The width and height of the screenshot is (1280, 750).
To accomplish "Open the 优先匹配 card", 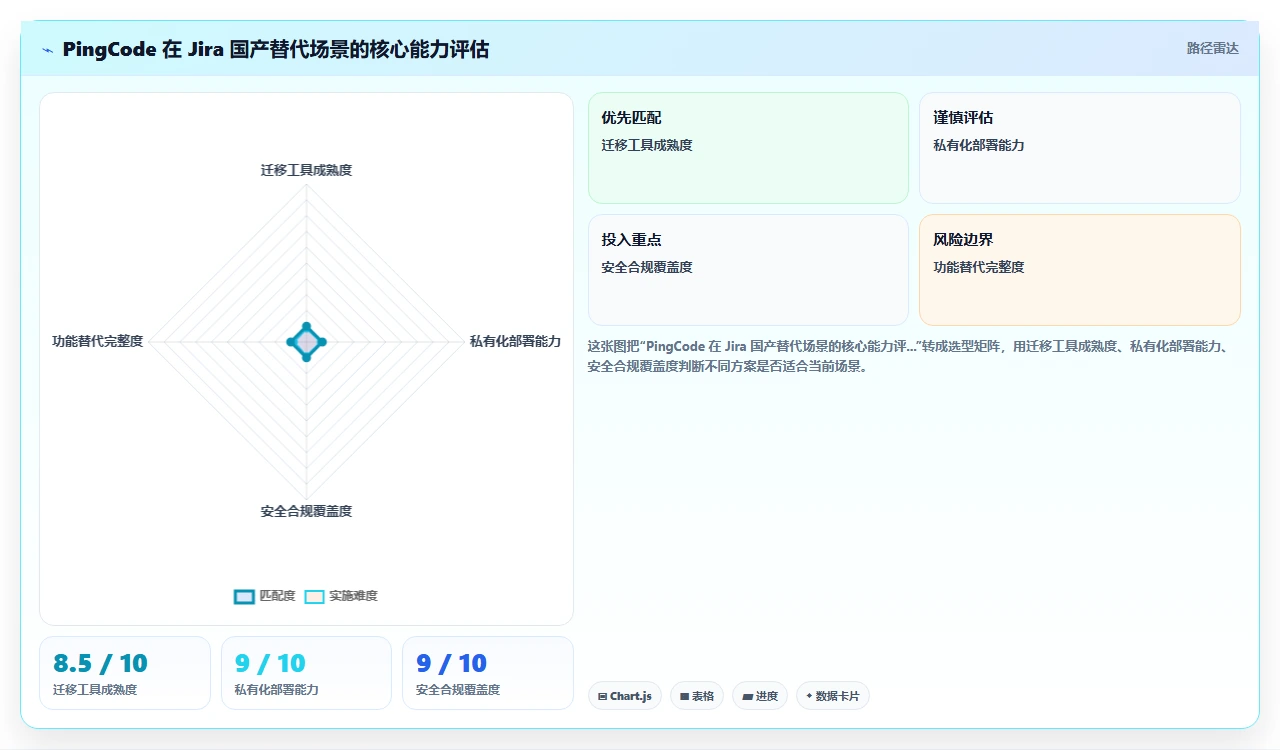I will 748,148.
